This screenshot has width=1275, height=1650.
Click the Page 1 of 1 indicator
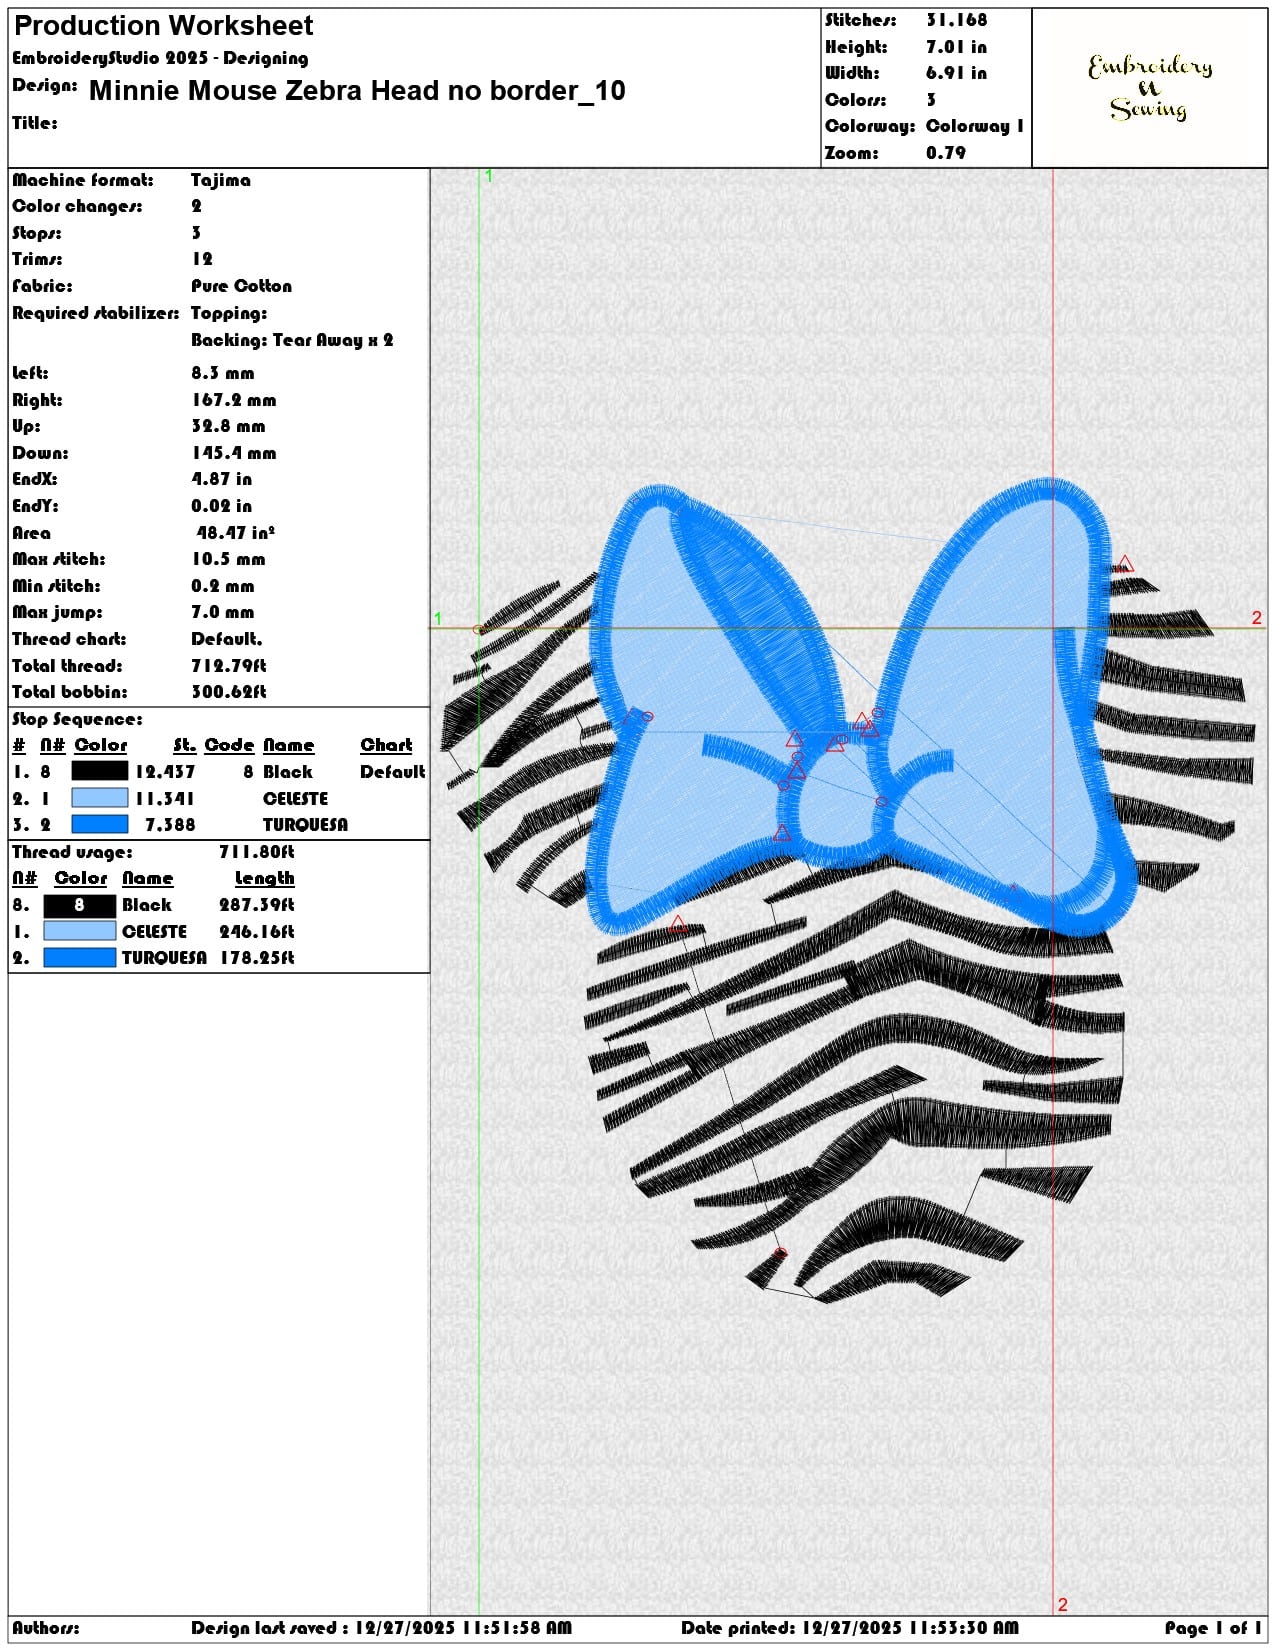(x=1213, y=1628)
